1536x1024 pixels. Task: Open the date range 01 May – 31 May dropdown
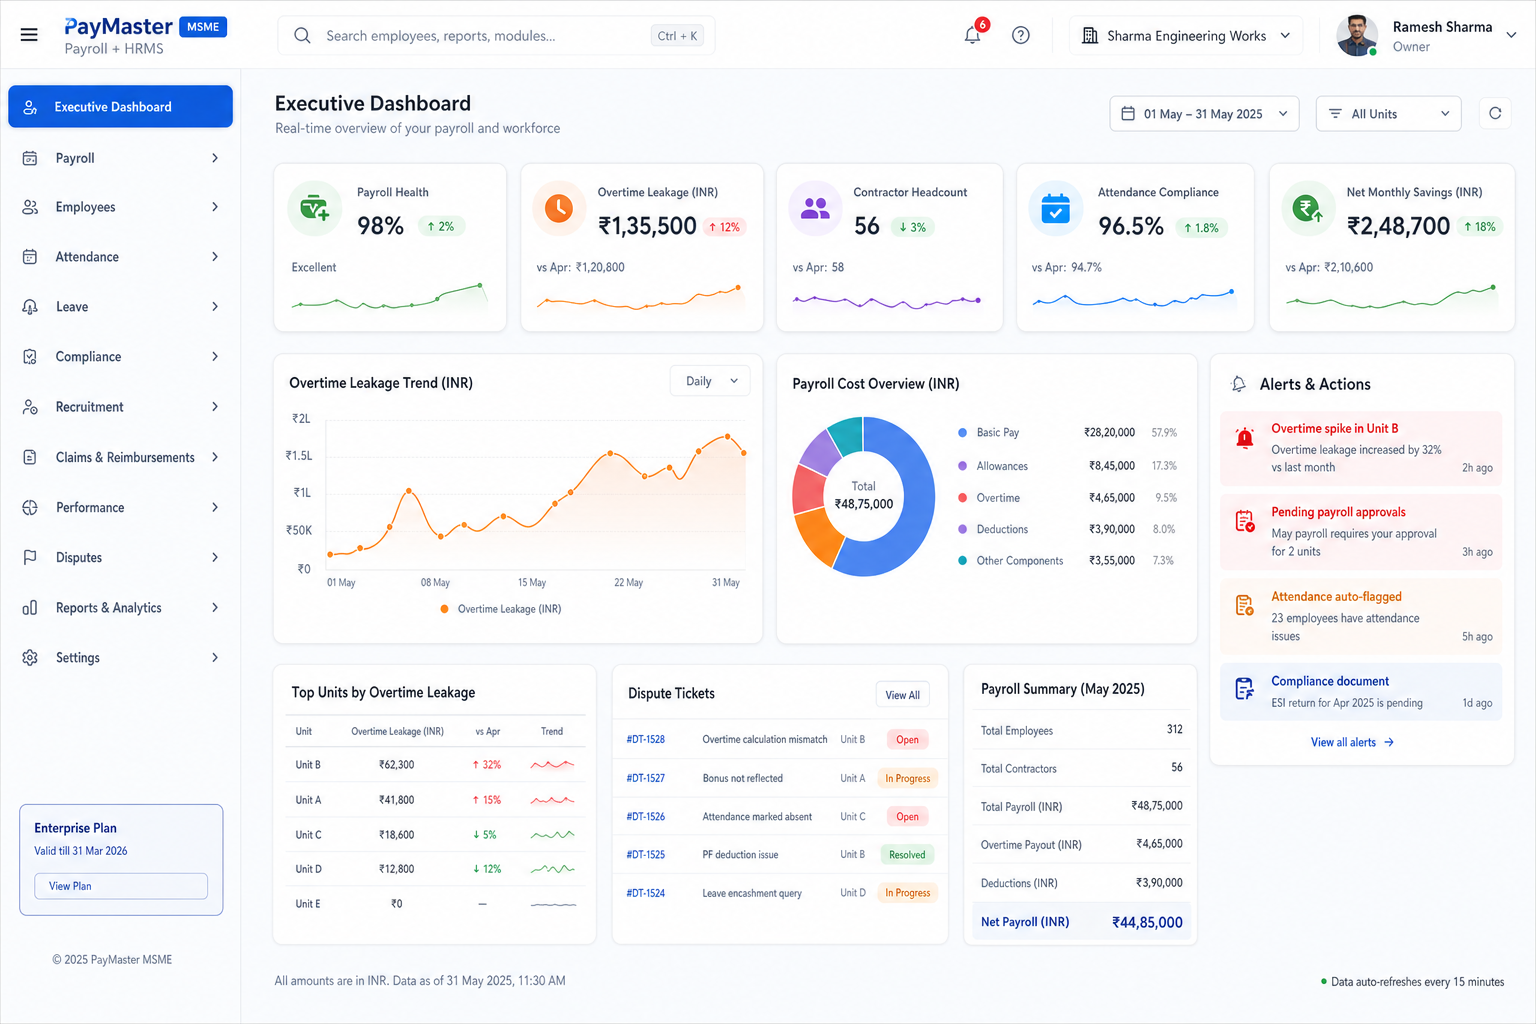(1204, 114)
